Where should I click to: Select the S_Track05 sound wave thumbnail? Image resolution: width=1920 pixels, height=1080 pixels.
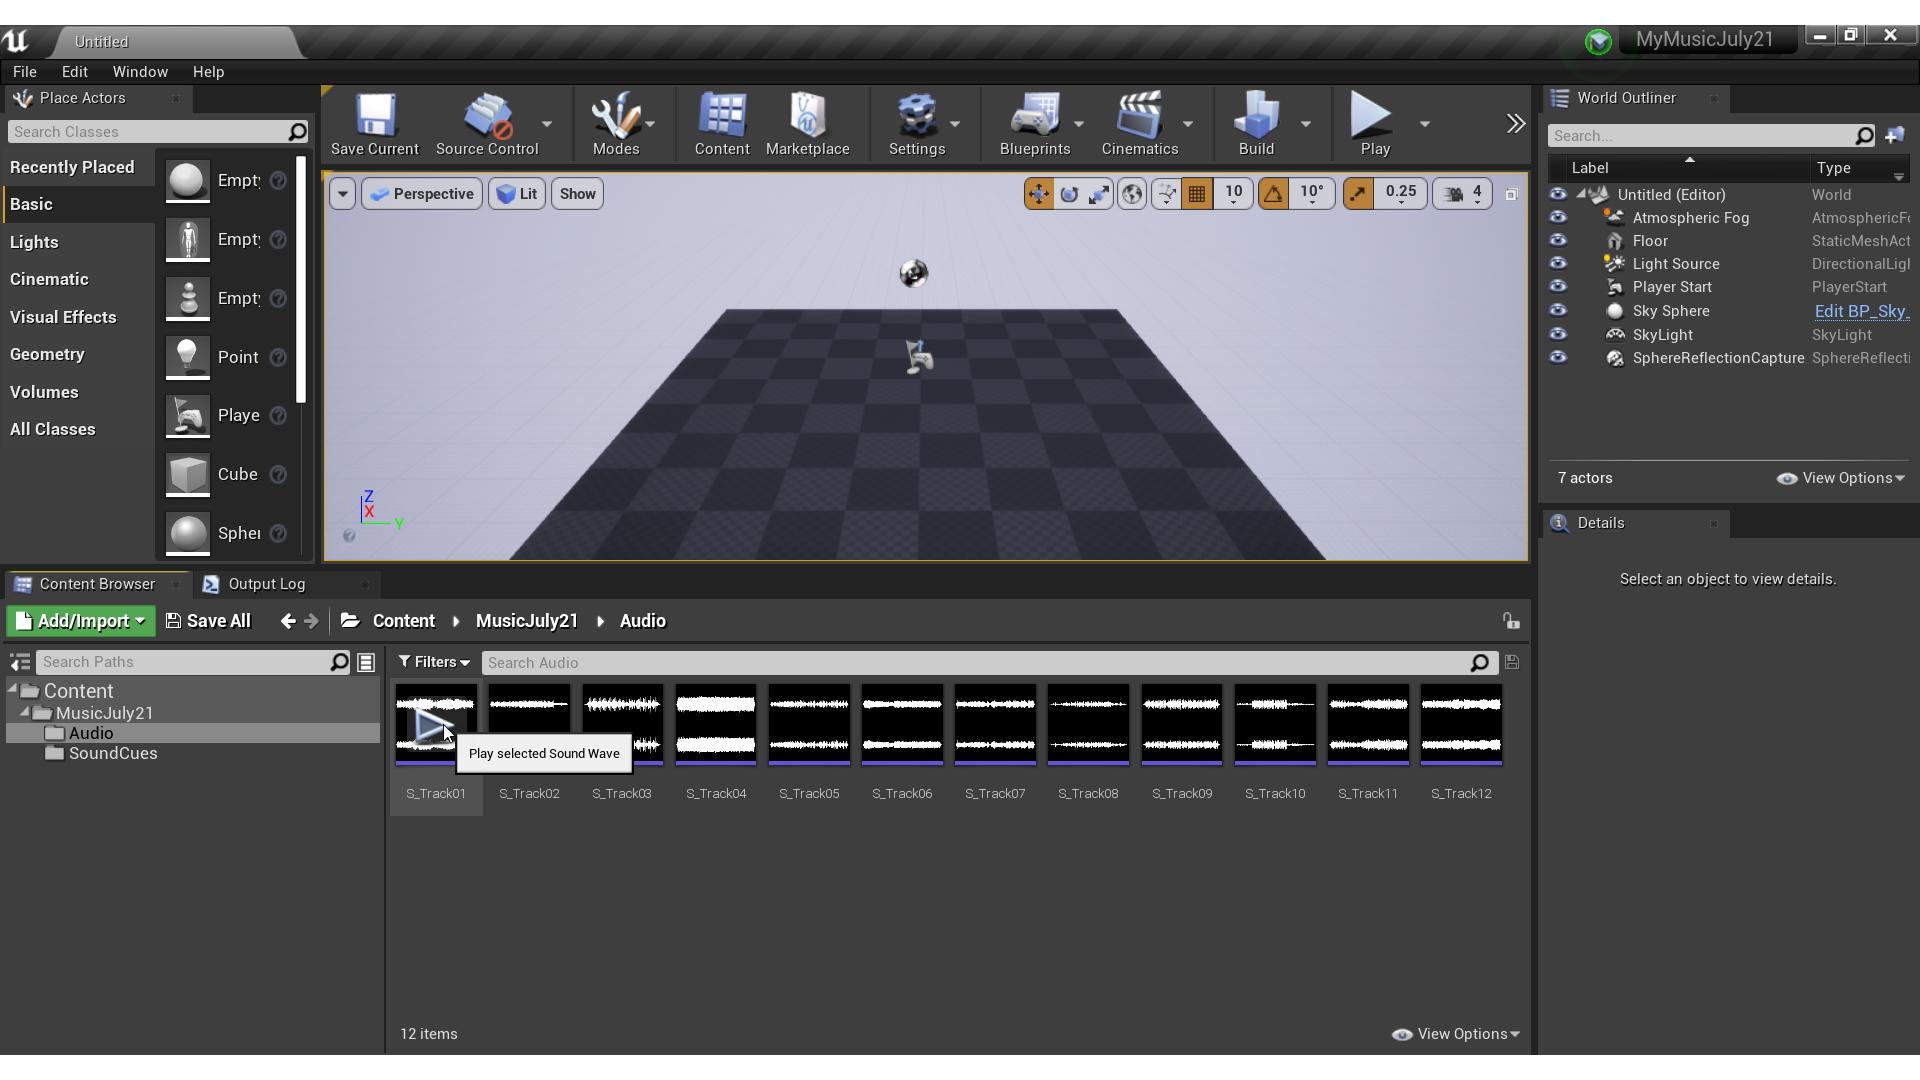[809, 725]
